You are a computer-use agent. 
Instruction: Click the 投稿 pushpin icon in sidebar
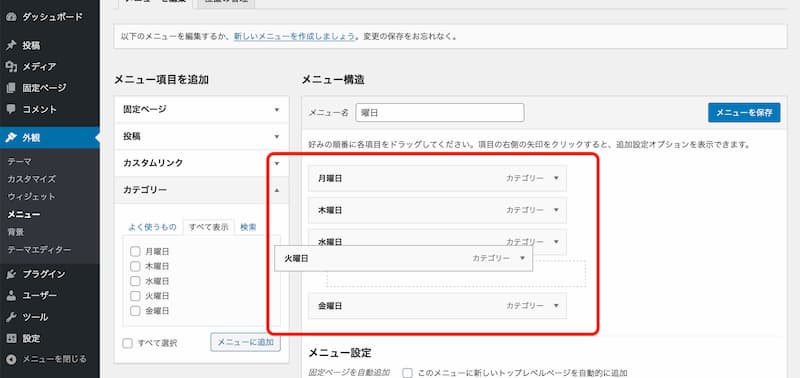click(11, 45)
